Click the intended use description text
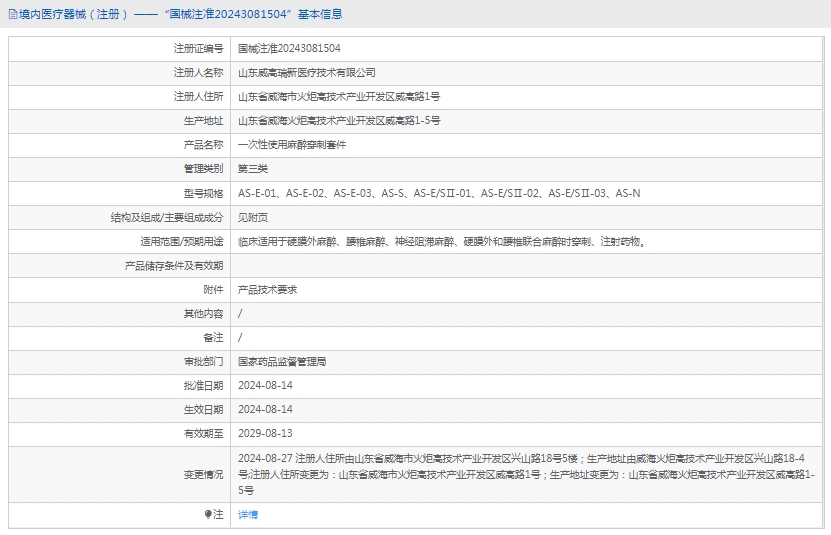The height and width of the screenshot is (535, 831). click(442, 241)
